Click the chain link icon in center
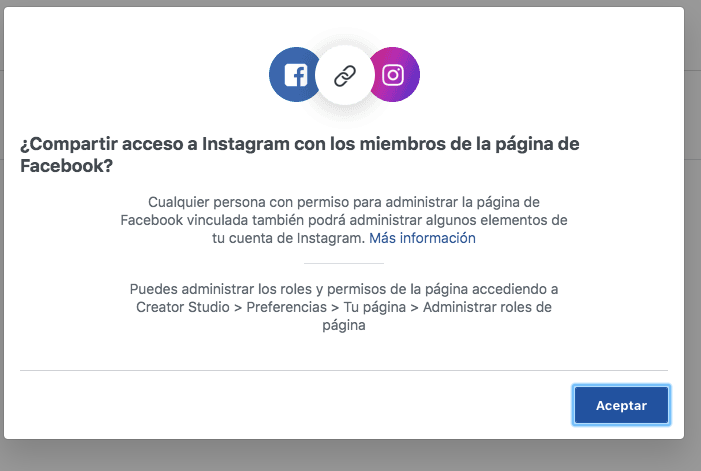The height and width of the screenshot is (471, 701). point(345,76)
